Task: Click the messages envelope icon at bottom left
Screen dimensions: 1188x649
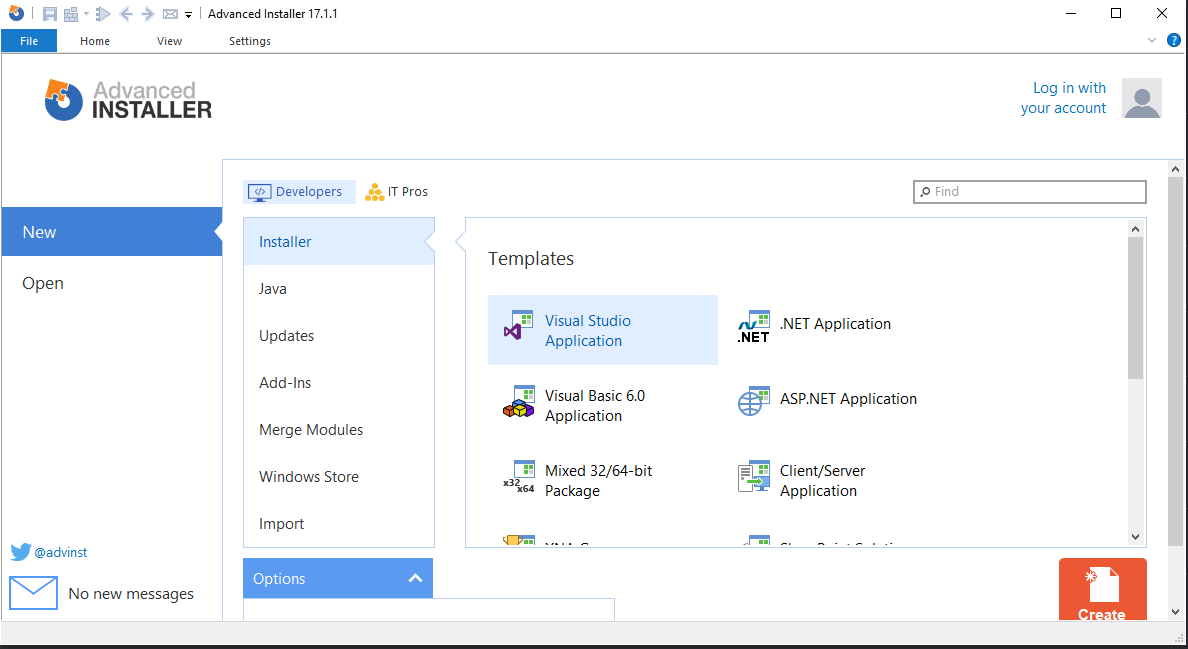Action: click(33, 593)
